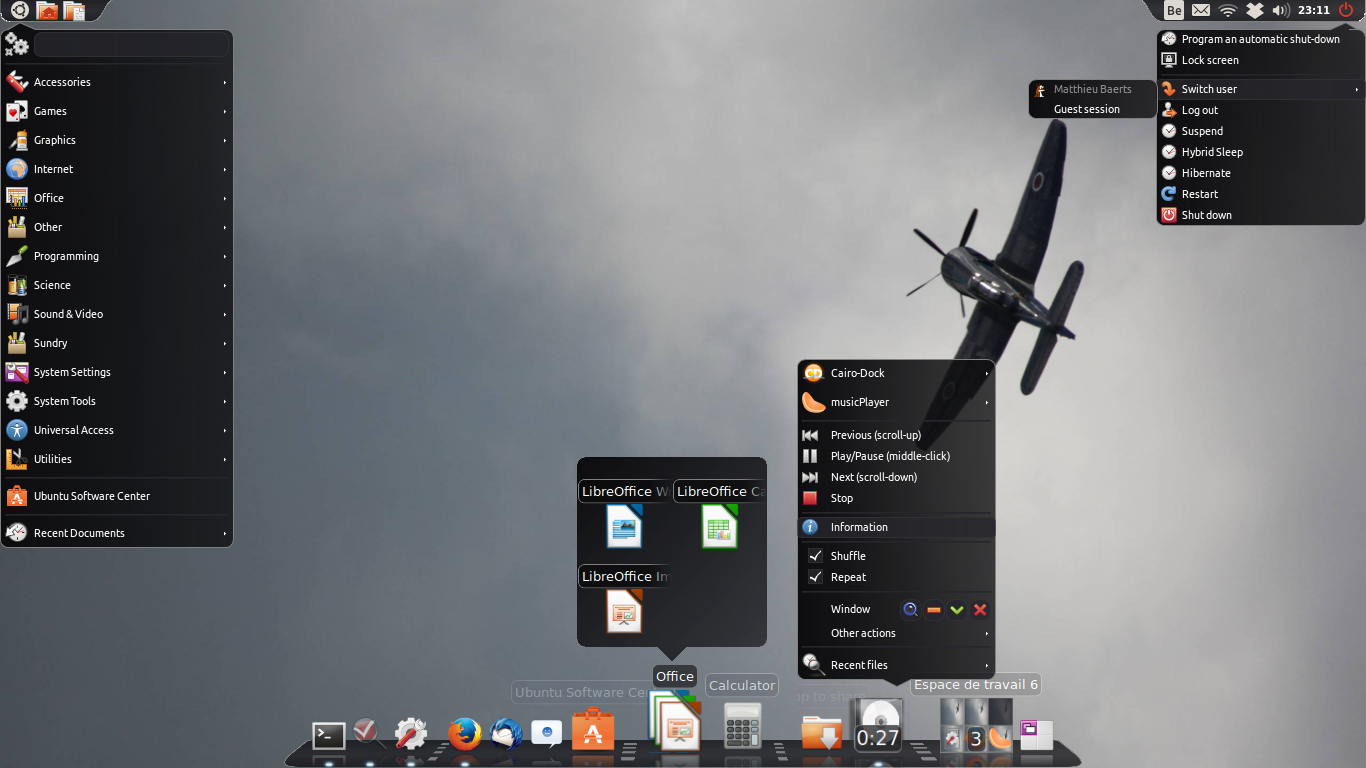The image size is (1366, 768).
Task: Open Firefox from the dock
Action: 465,735
